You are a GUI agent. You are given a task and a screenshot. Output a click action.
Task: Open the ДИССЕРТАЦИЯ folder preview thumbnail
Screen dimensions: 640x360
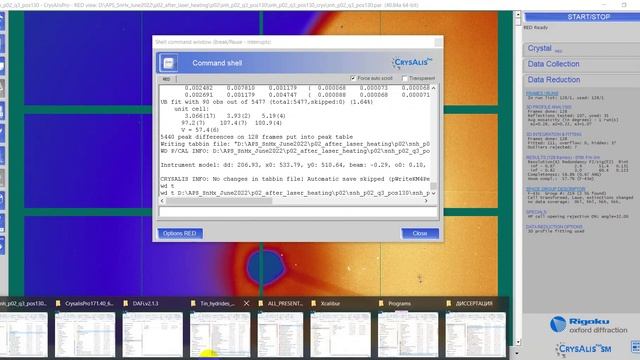[x=476, y=334]
